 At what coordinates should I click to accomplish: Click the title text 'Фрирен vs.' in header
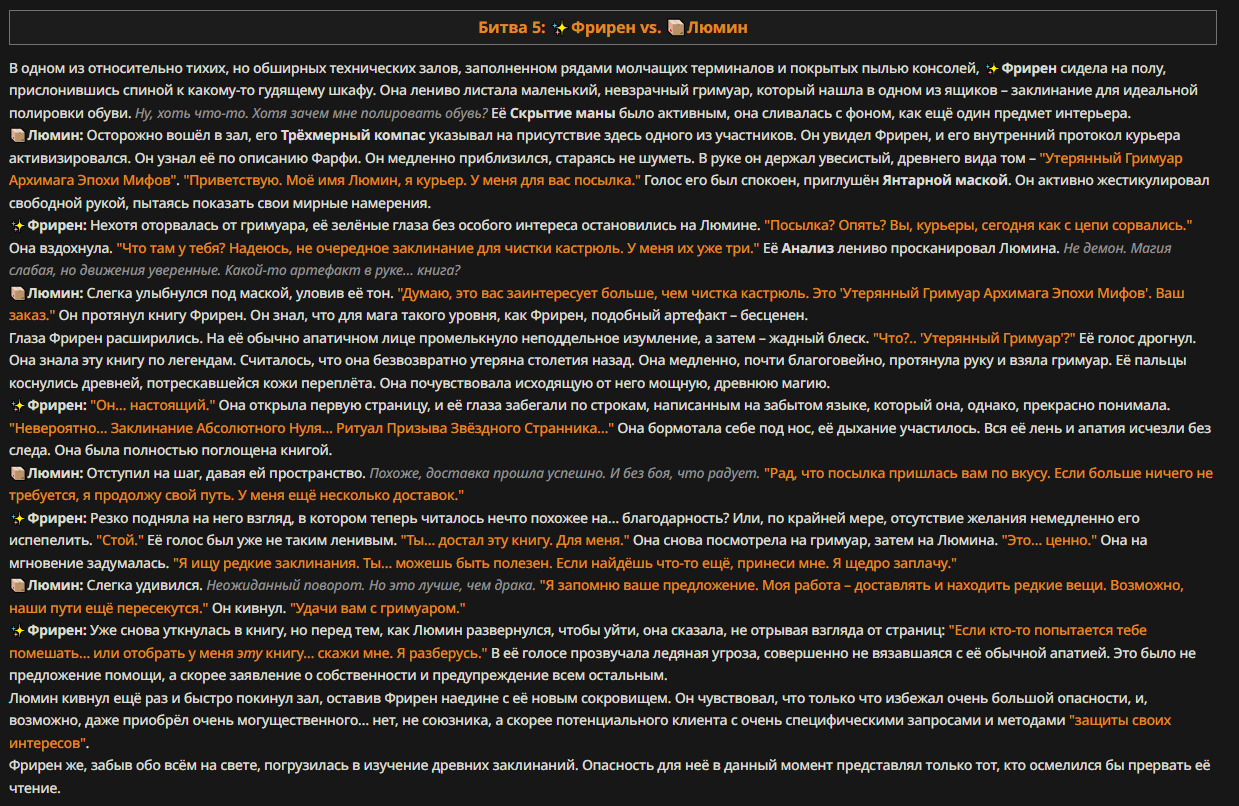coord(616,28)
